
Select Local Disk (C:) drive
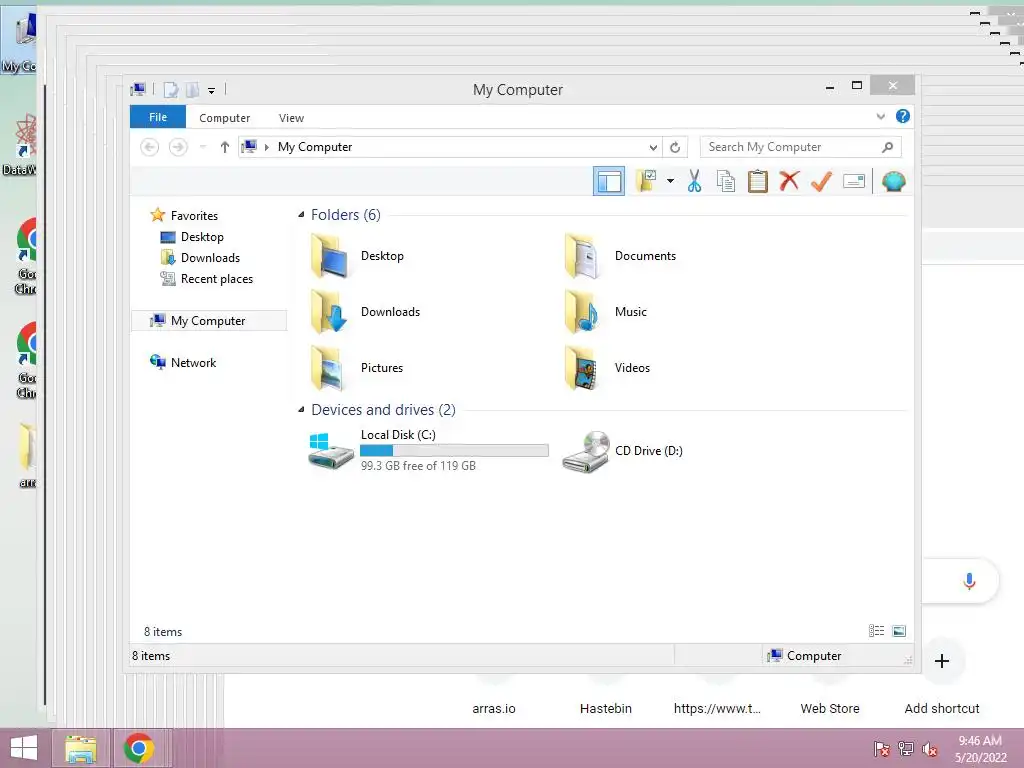point(428,450)
